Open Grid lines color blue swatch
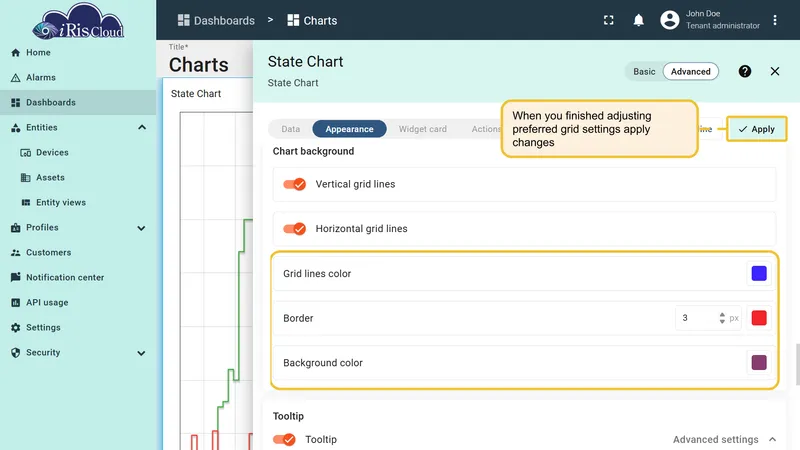The width and height of the screenshot is (800, 450). coord(759,273)
